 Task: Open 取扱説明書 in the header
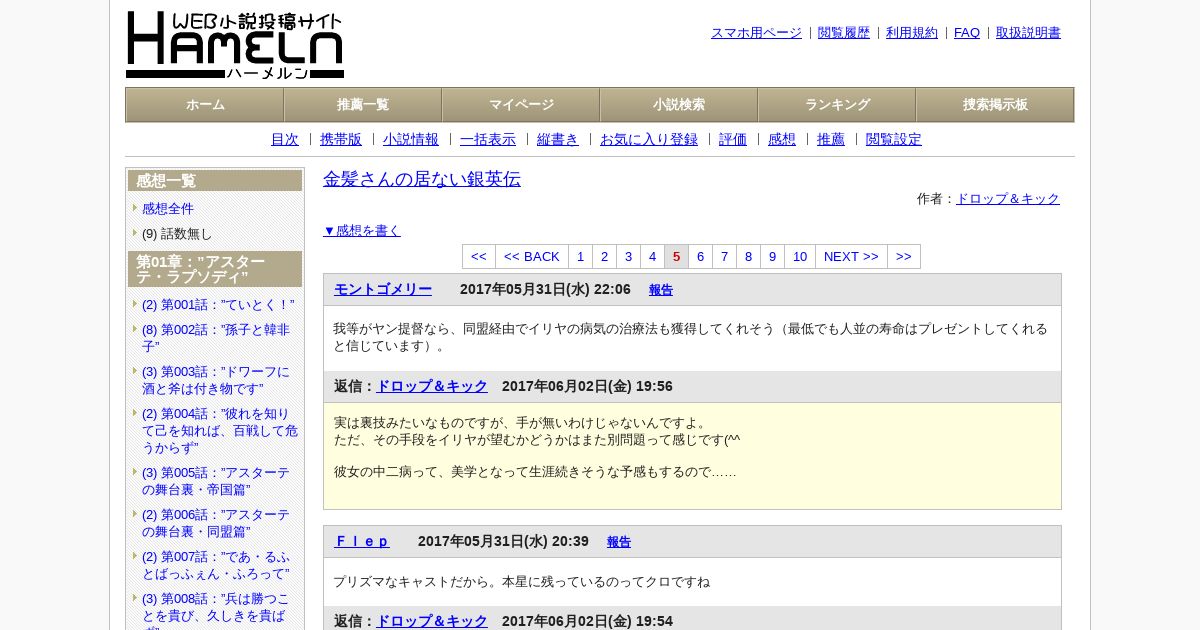pos(1028,32)
